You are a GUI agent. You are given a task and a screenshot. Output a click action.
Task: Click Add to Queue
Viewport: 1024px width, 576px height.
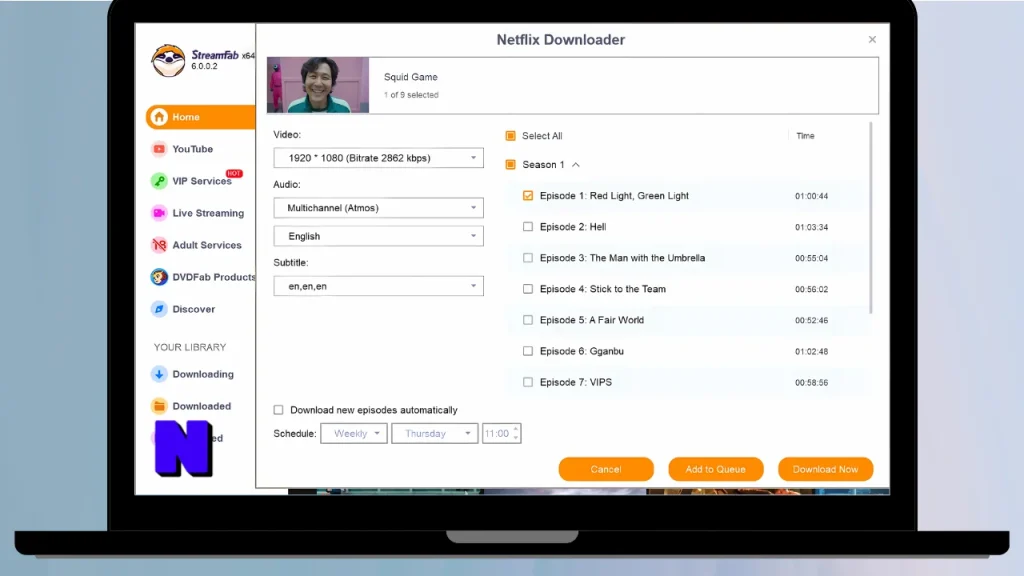716,469
